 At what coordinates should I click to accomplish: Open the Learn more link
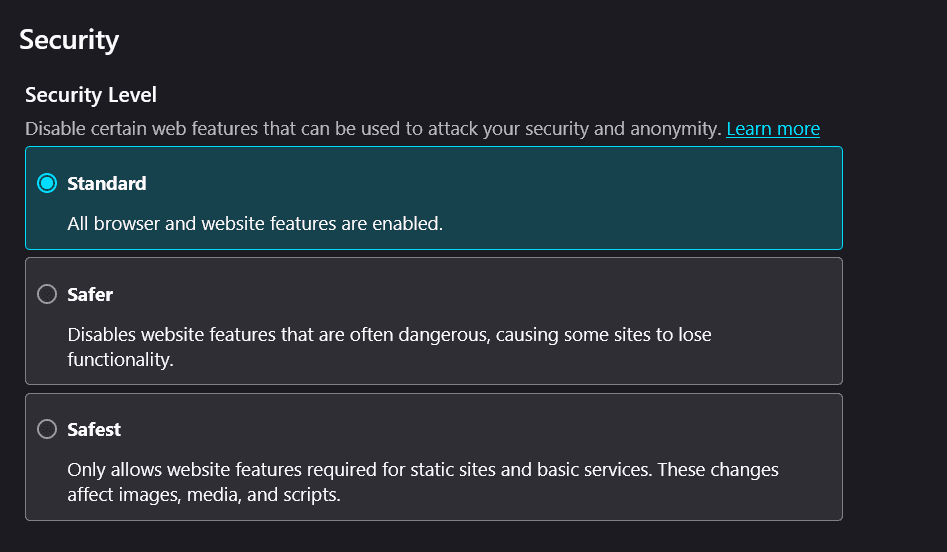[x=773, y=129]
